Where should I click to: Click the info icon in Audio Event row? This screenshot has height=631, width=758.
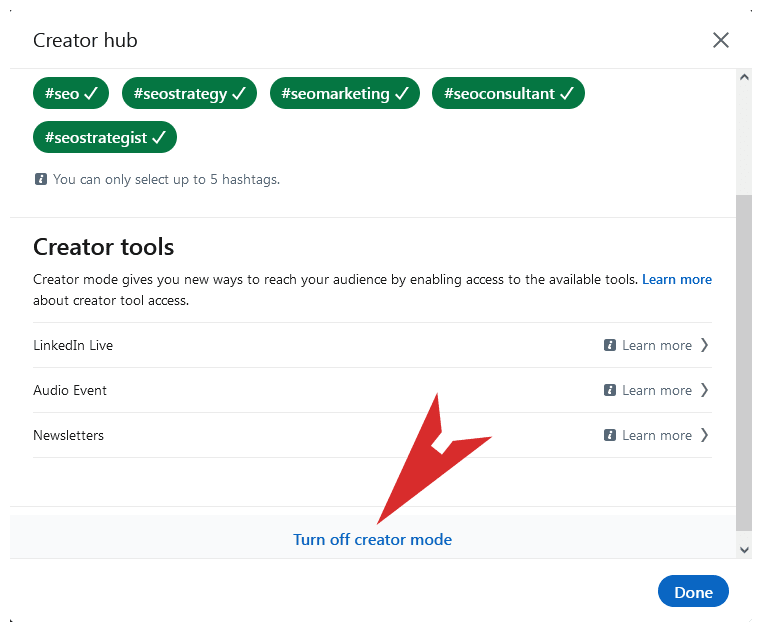pyautogui.click(x=610, y=390)
